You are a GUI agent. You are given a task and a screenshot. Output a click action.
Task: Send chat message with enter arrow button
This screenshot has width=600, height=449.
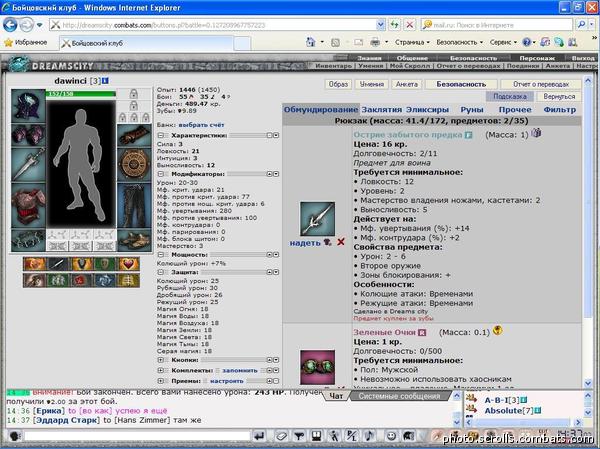click(259, 436)
